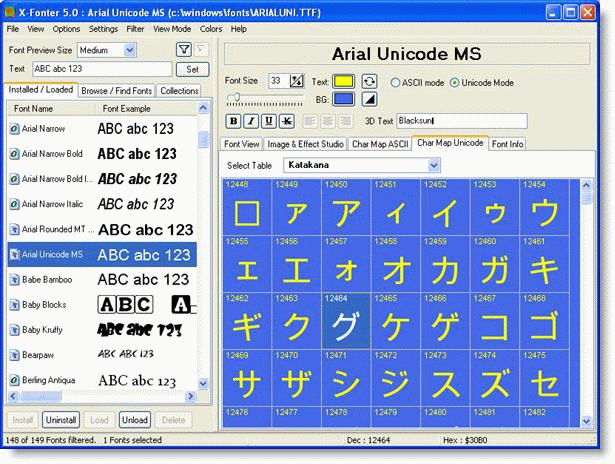
Task: Select character cell 12466
Action: click(445, 320)
